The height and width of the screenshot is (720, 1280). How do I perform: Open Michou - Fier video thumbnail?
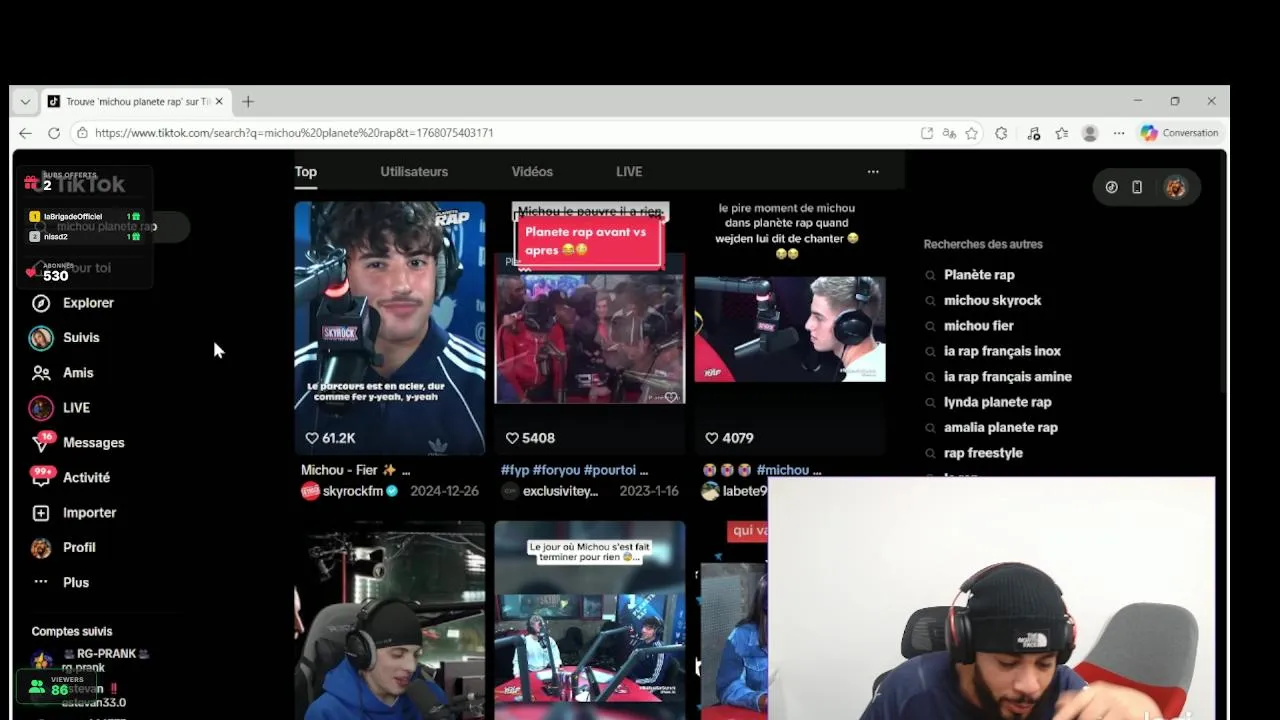[x=390, y=328]
